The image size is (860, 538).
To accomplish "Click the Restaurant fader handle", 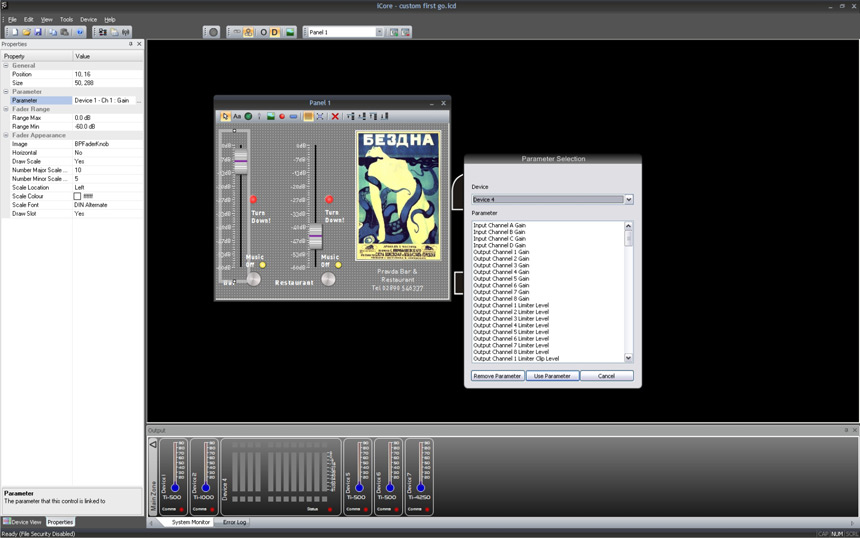I will [x=315, y=237].
